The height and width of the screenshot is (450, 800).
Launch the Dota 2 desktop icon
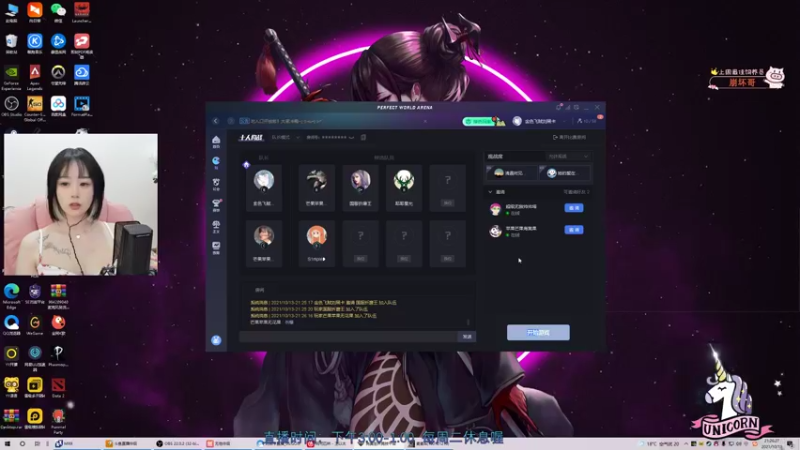tap(58, 388)
